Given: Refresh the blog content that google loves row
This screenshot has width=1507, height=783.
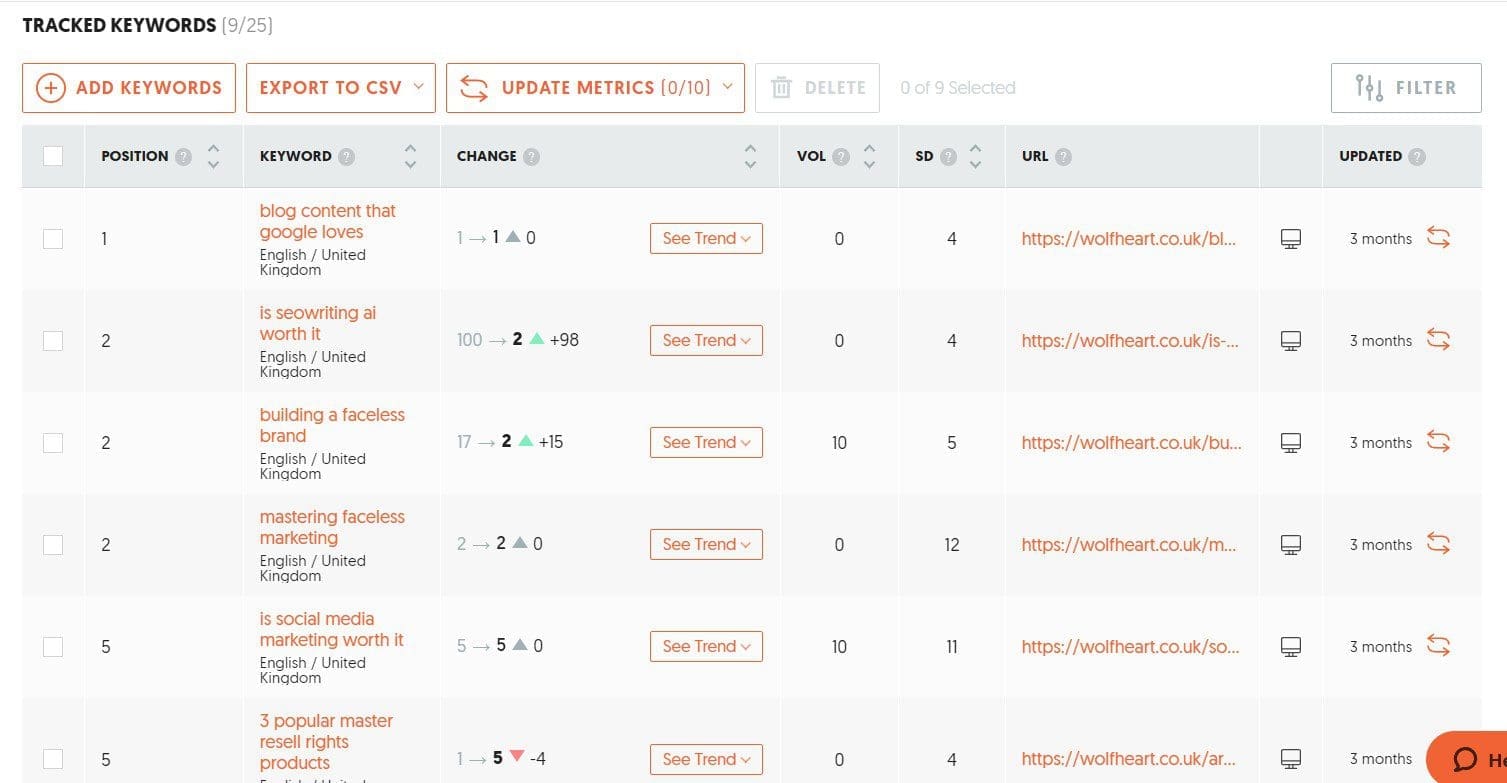Looking at the screenshot, I should (1438, 238).
